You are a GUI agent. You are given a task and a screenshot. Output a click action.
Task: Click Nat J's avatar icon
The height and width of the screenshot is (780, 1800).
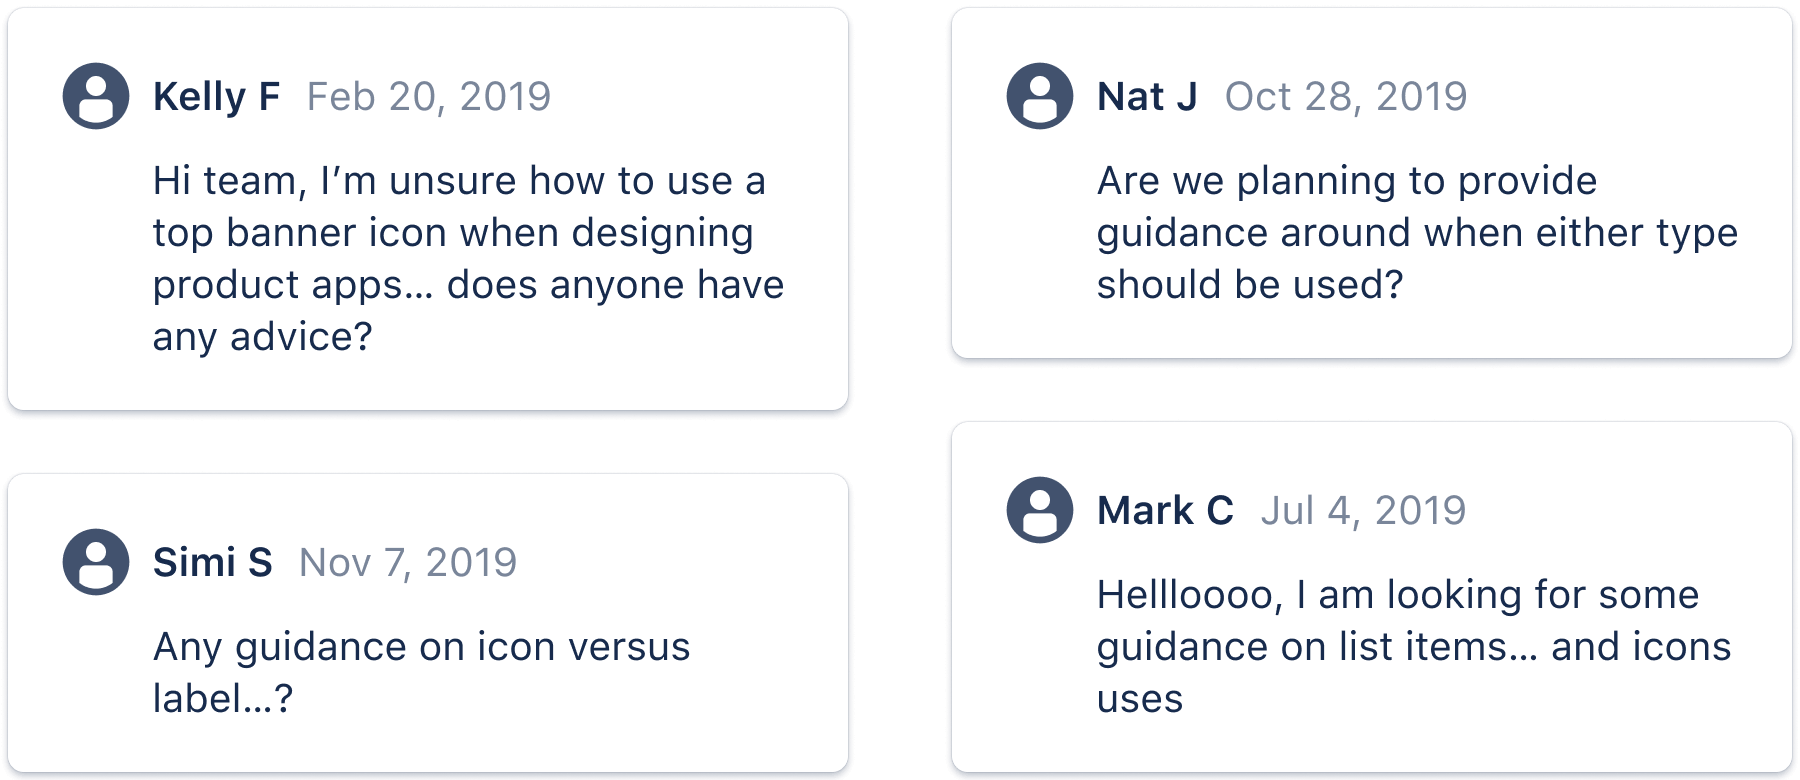pos(1040,96)
